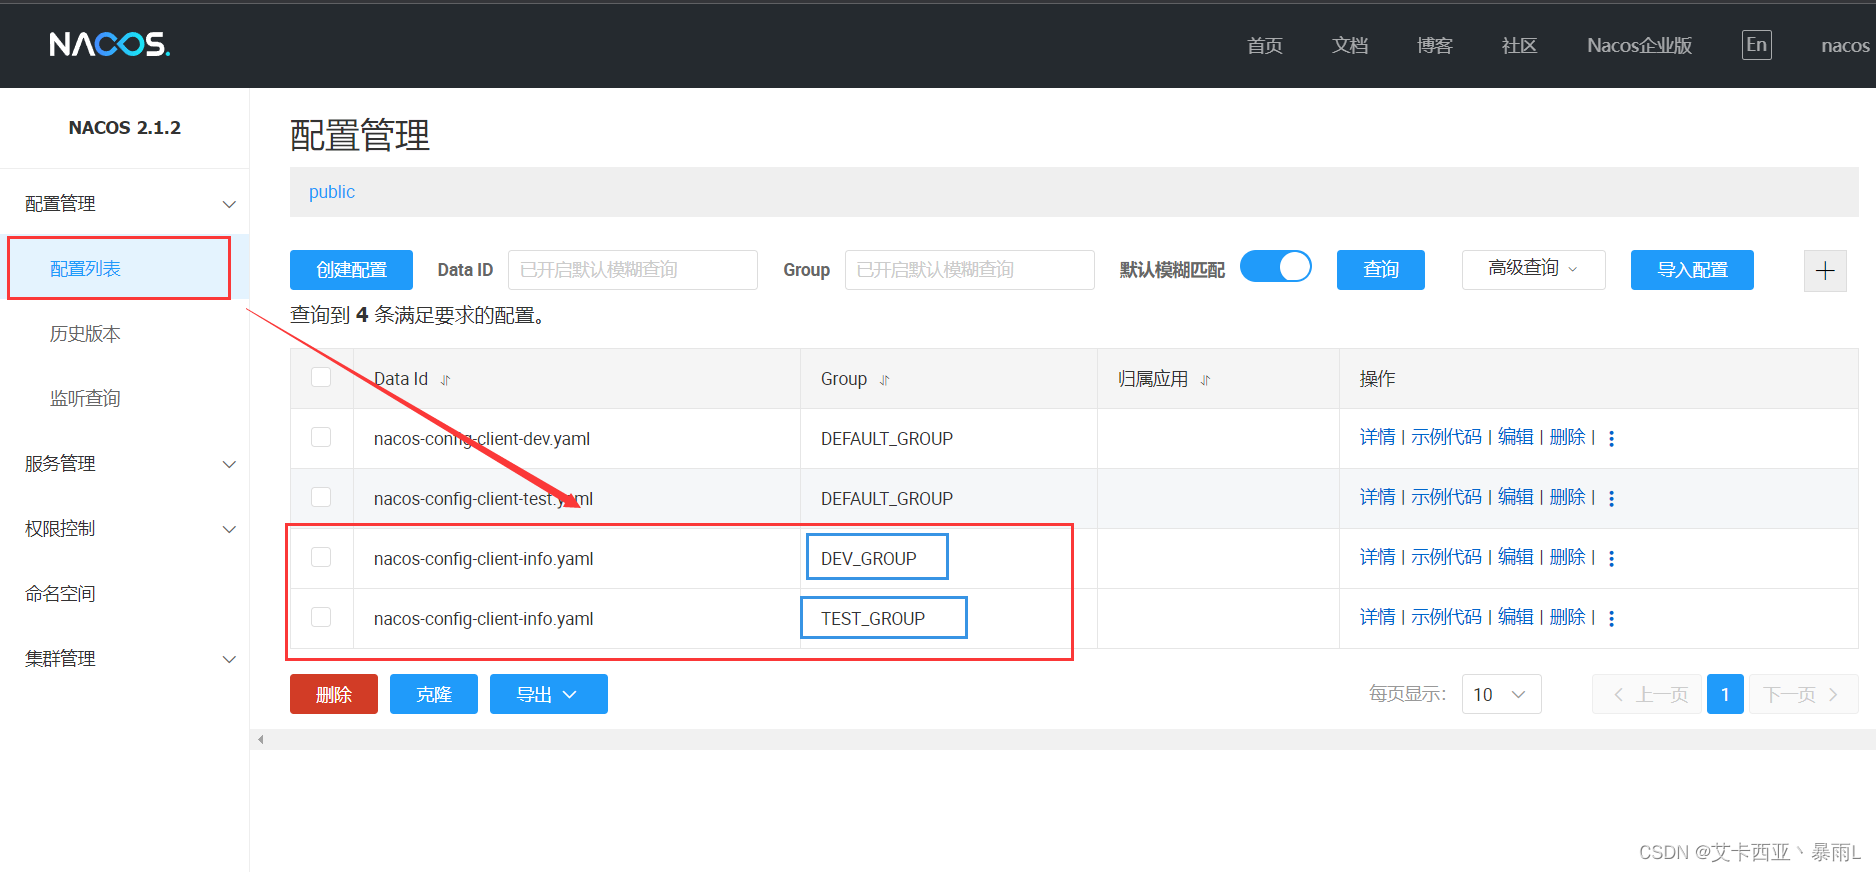This screenshot has width=1876, height=872.
Task: Click the horizontal scrollbar left arrow
Action: point(260,740)
